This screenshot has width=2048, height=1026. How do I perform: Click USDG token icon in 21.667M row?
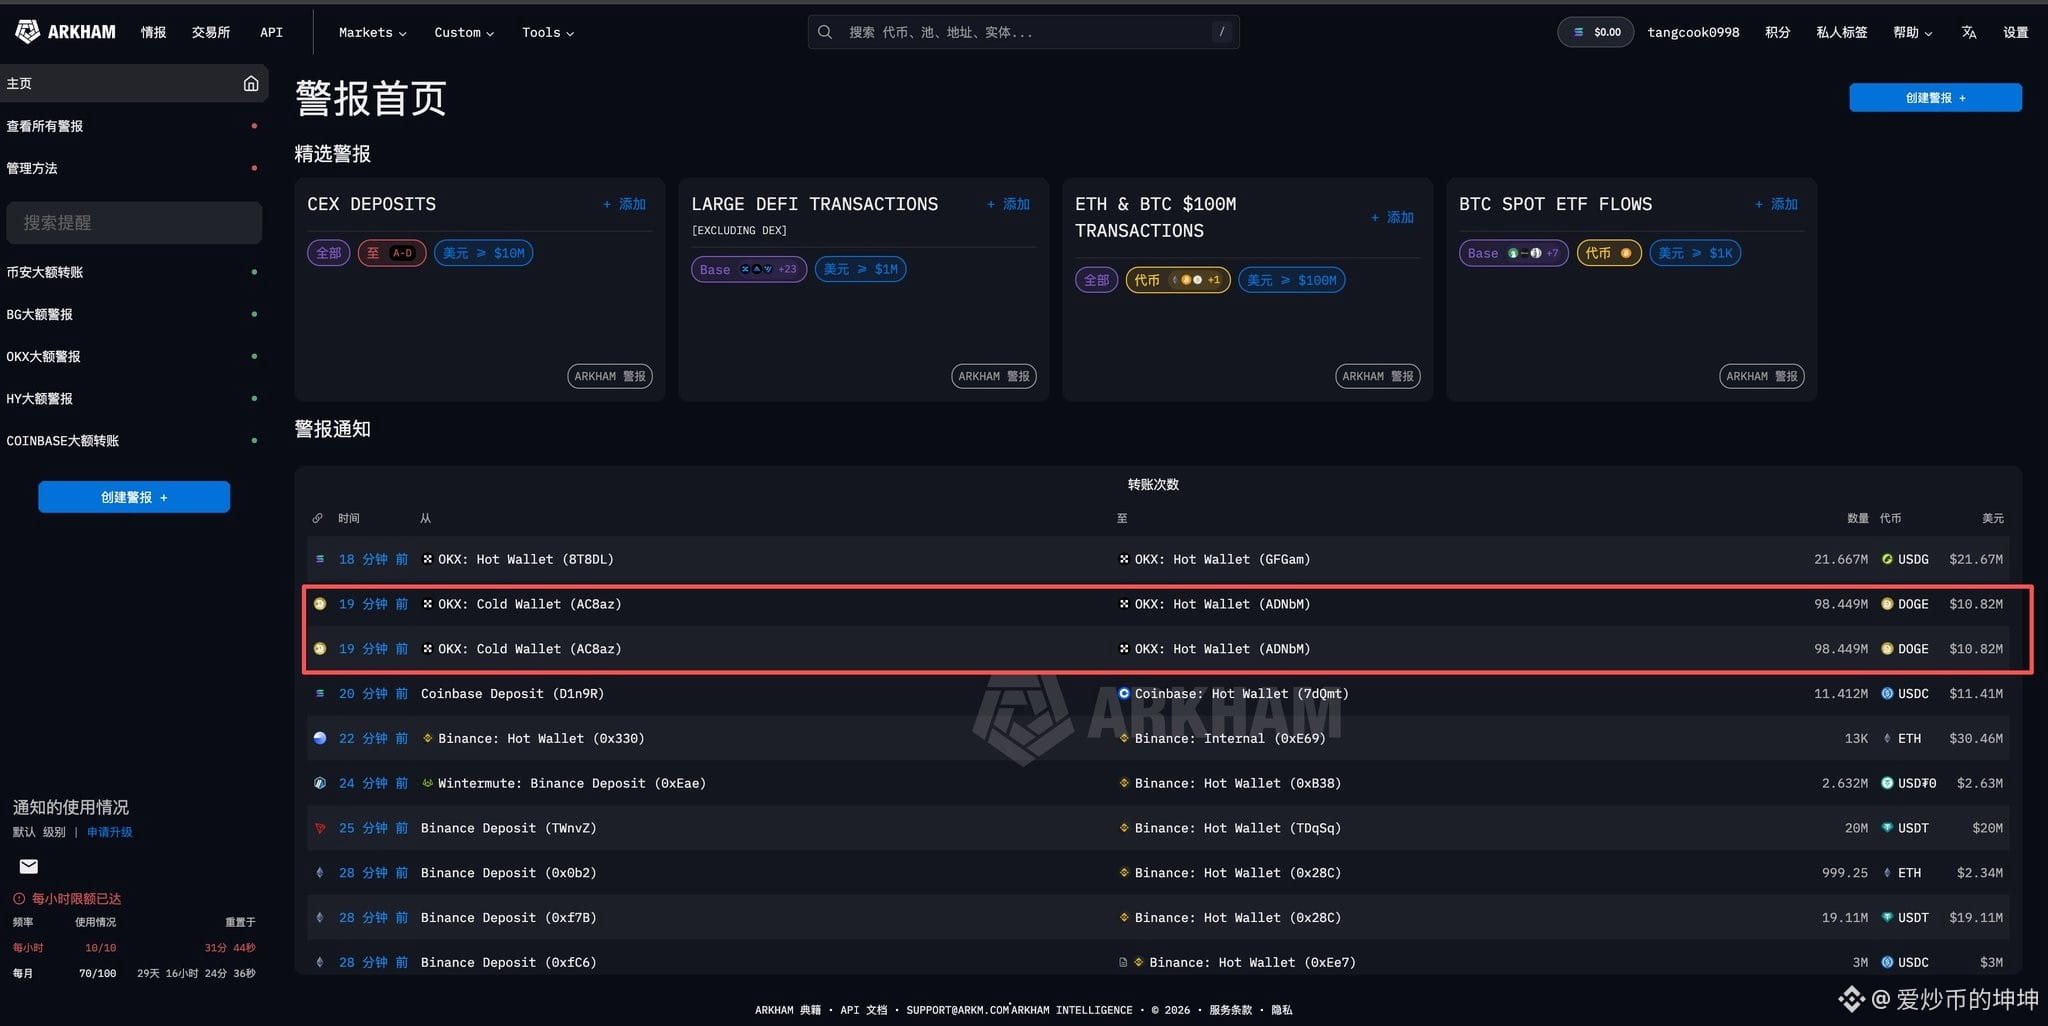[1887, 559]
